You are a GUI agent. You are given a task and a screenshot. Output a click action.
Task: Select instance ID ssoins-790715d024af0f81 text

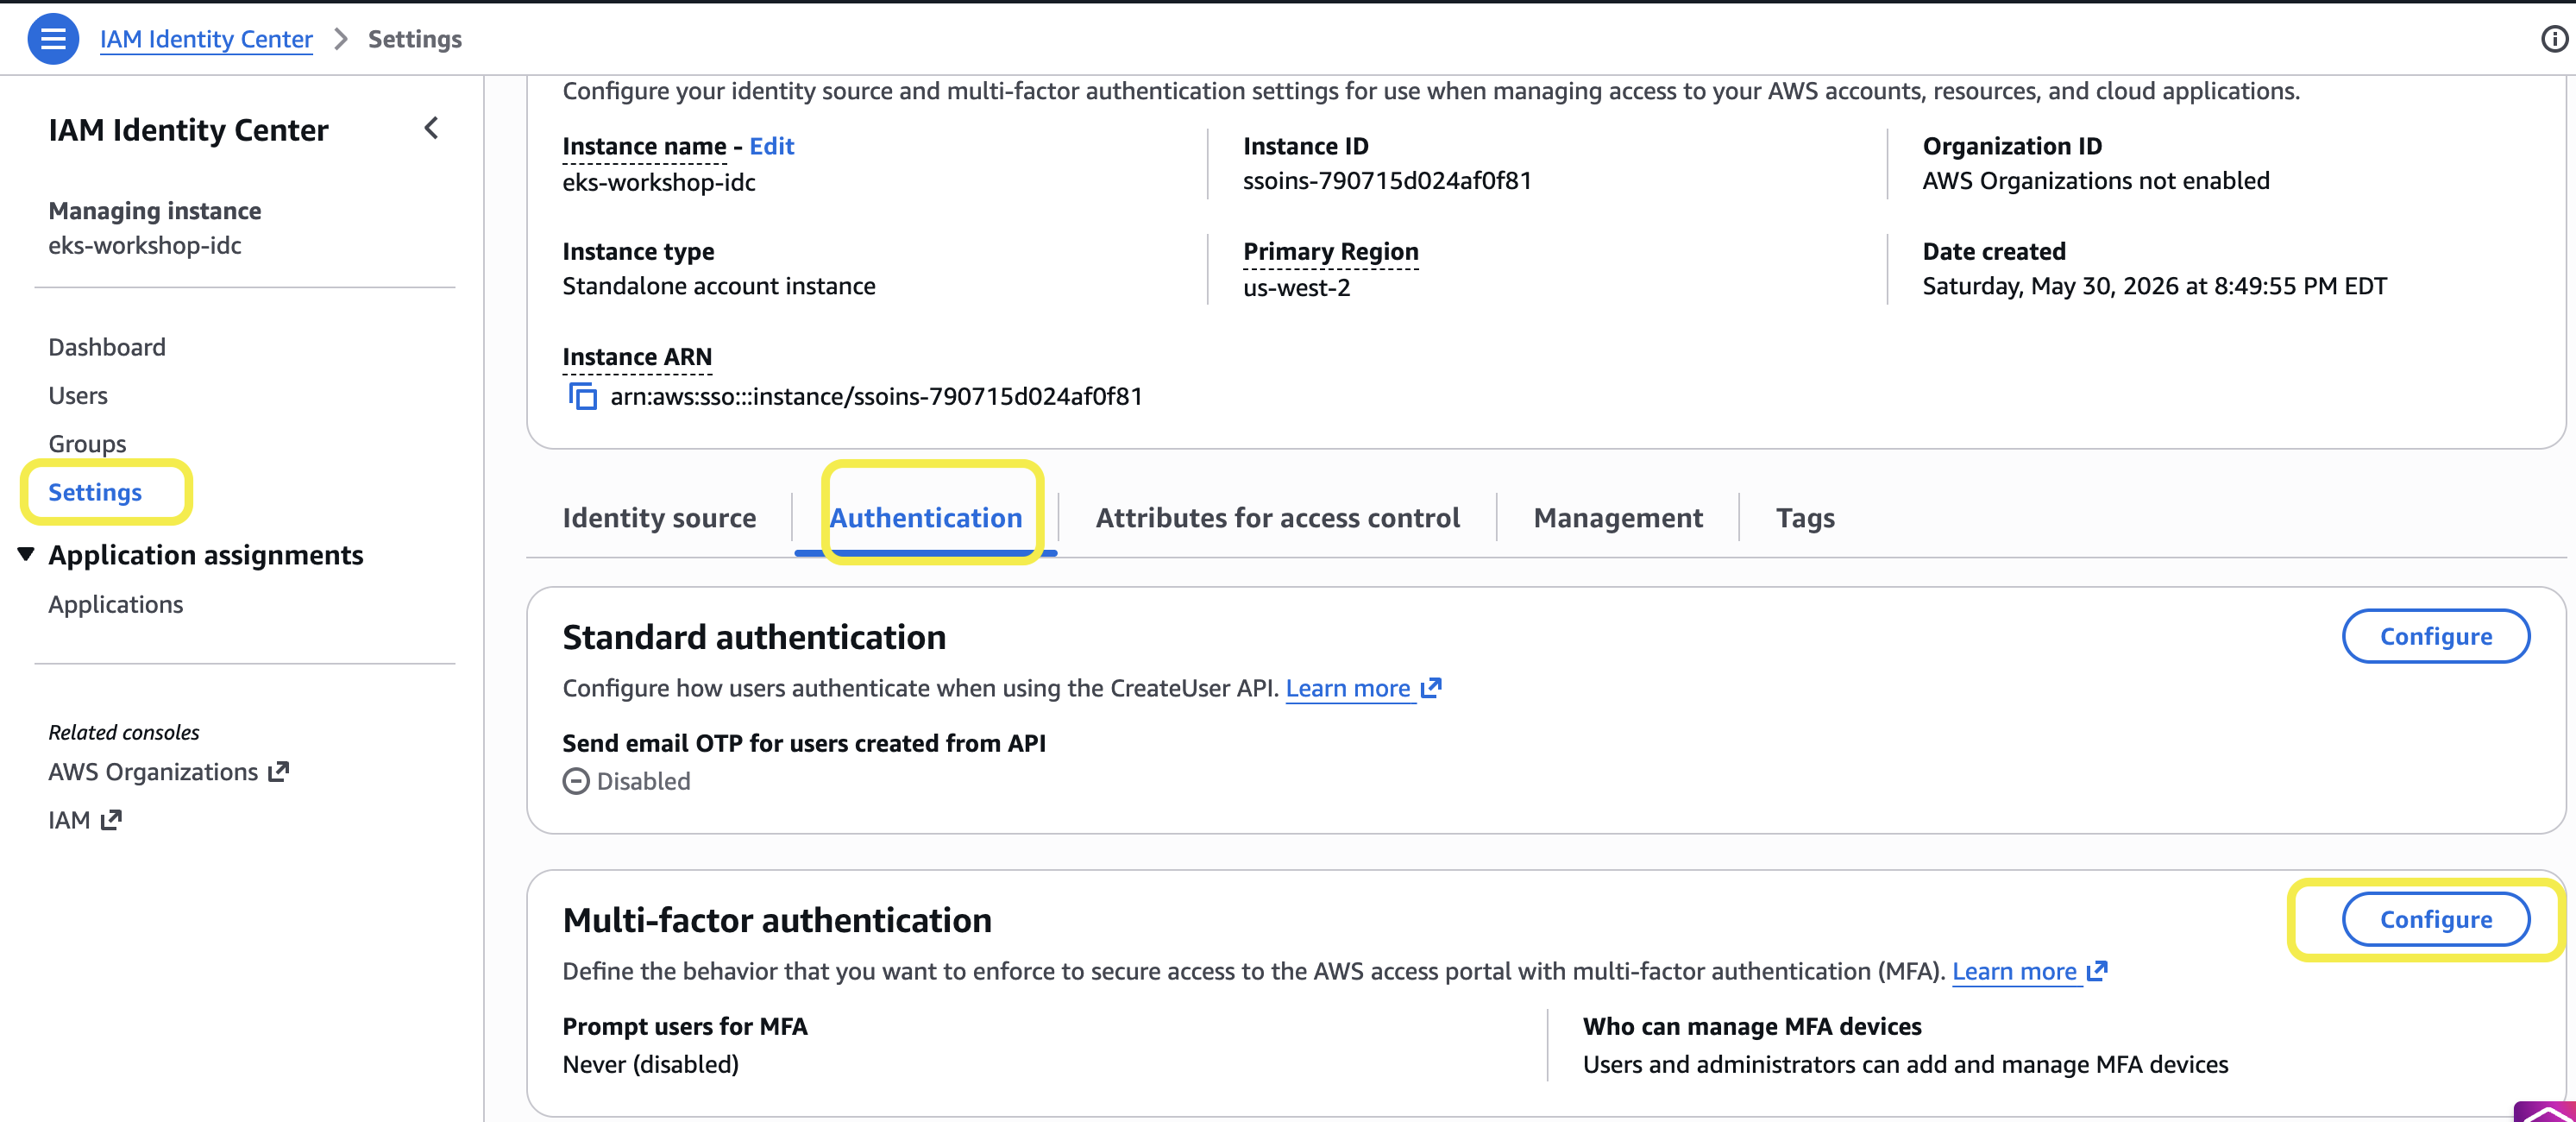click(x=1387, y=181)
